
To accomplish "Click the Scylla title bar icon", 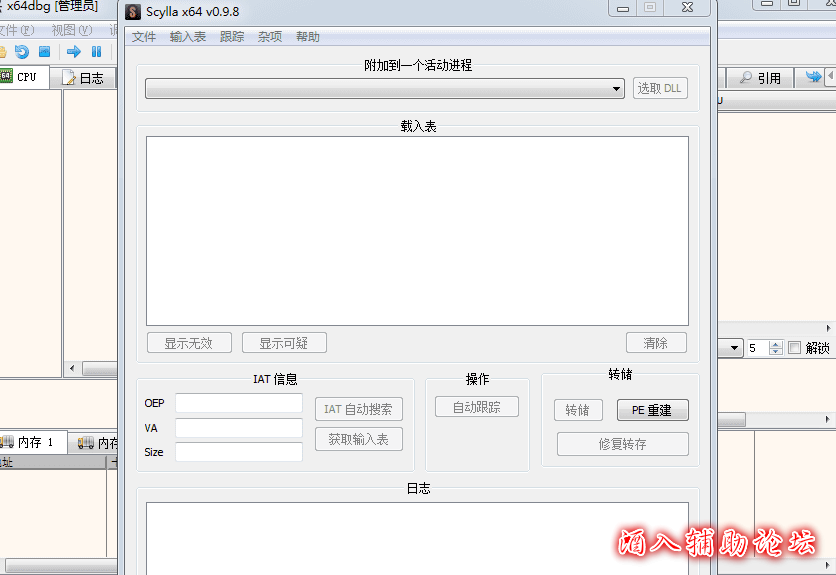I will (x=133, y=12).
